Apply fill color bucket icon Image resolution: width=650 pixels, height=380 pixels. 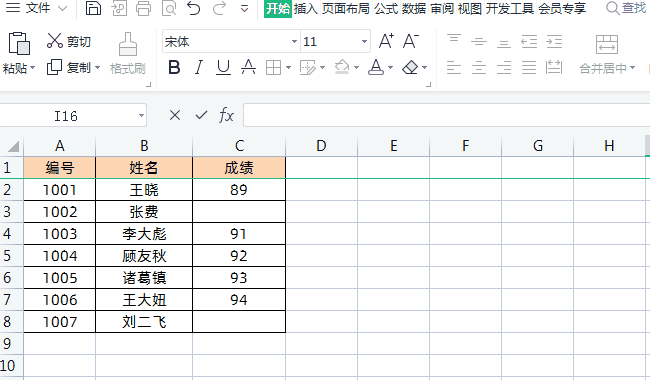tap(342, 67)
